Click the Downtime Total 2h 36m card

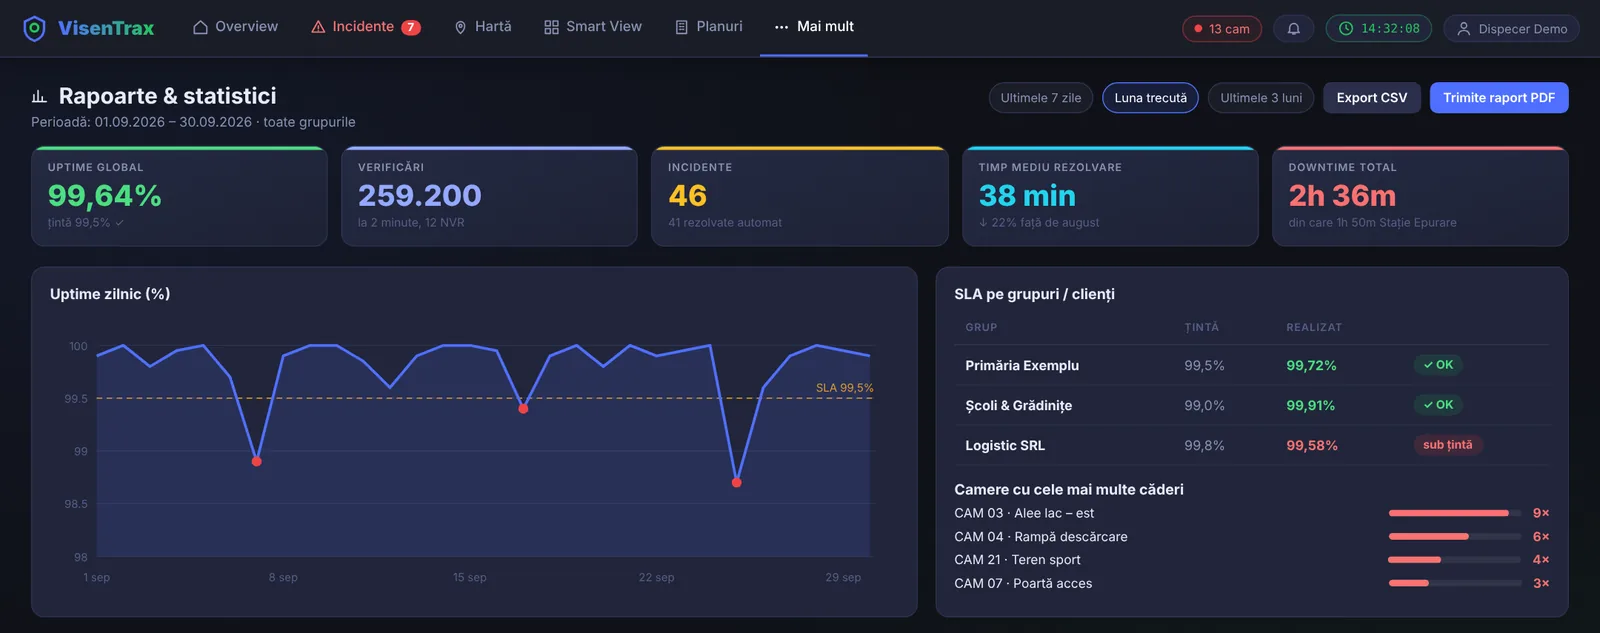1420,196
